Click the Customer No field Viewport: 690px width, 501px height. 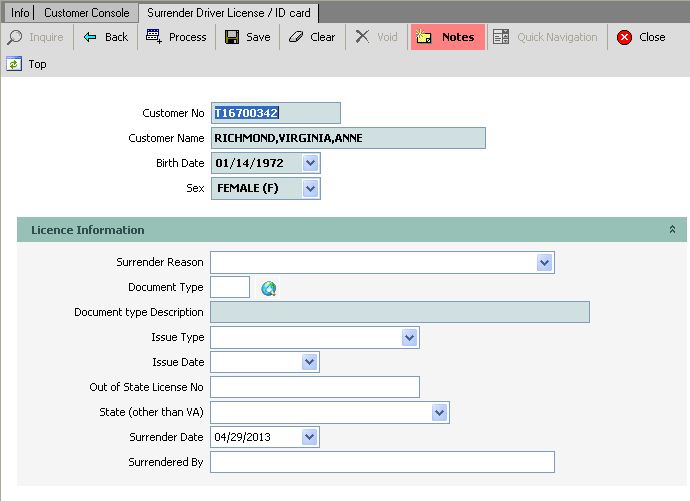275,113
